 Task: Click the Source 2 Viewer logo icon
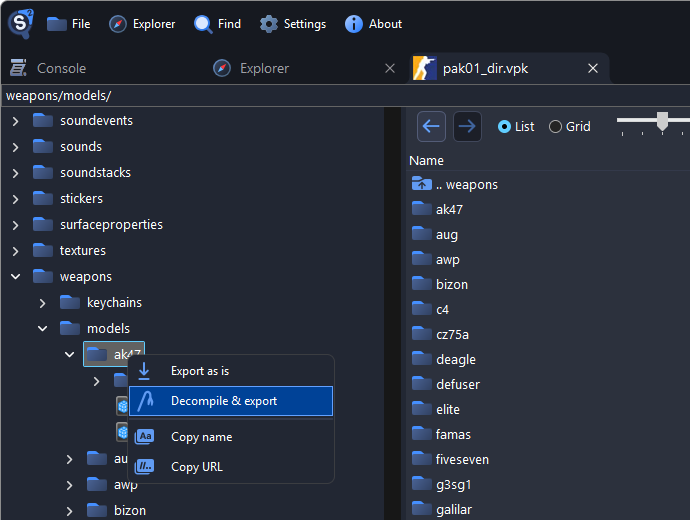coord(20,24)
